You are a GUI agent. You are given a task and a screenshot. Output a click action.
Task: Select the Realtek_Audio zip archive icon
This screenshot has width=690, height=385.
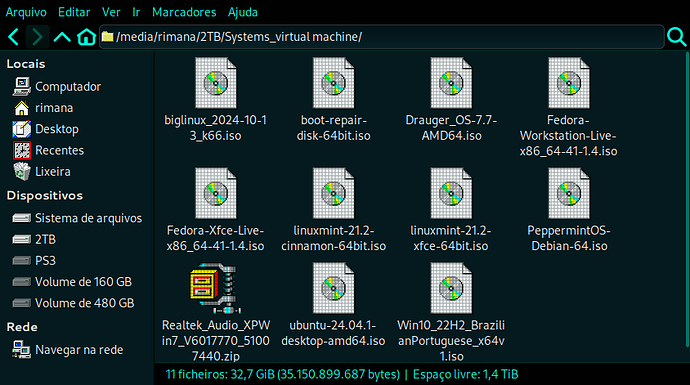pyautogui.click(x=216, y=288)
